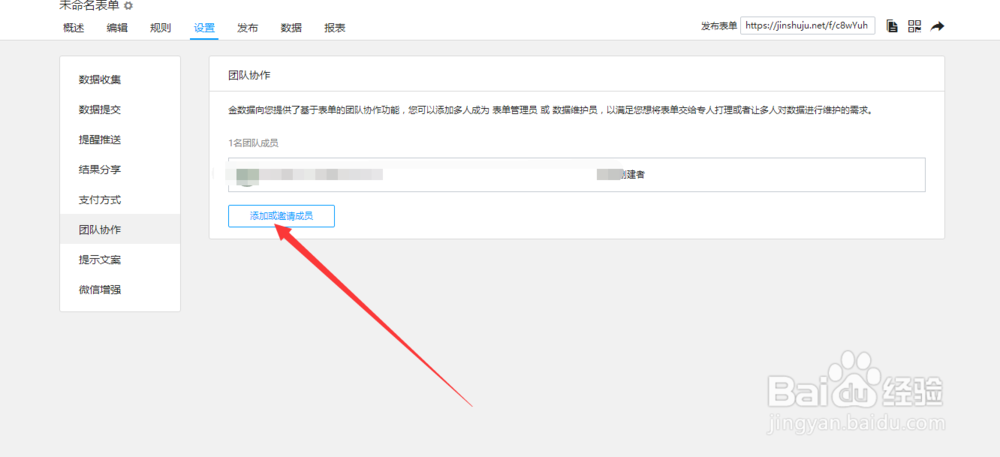Screen dimensions: 1000x457
Task: Switch to the 概述 tab
Action: click(73, 28)
